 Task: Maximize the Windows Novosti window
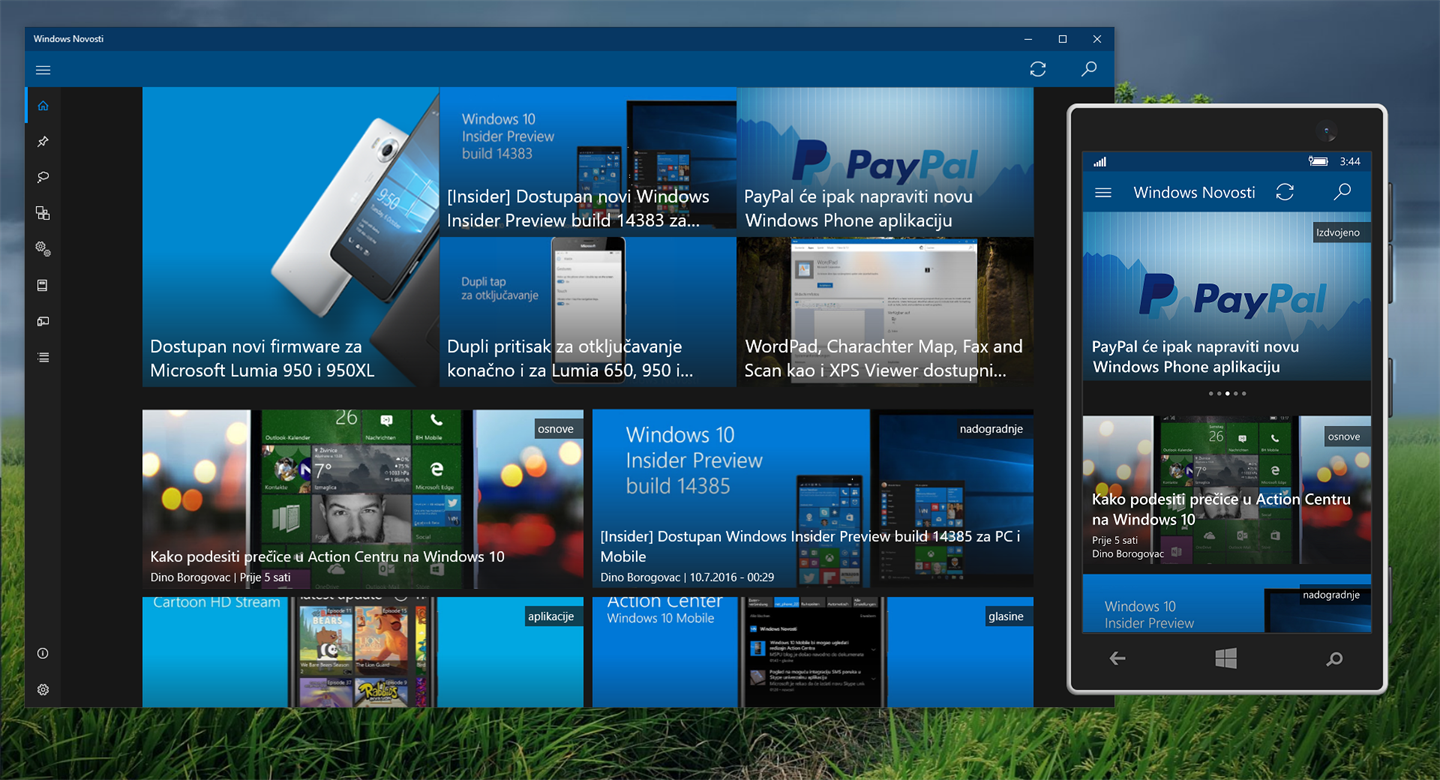pyautogui.click(x=1062, y=39)
